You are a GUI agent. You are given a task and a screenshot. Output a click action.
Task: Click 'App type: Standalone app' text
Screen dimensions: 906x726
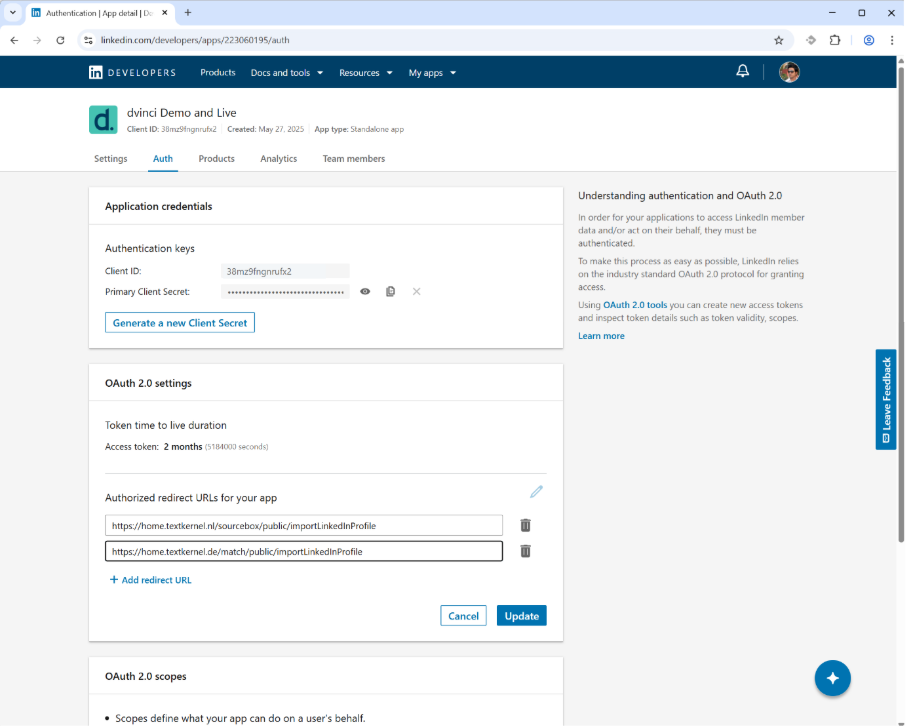pyautogui.click(x=359, y=129)
